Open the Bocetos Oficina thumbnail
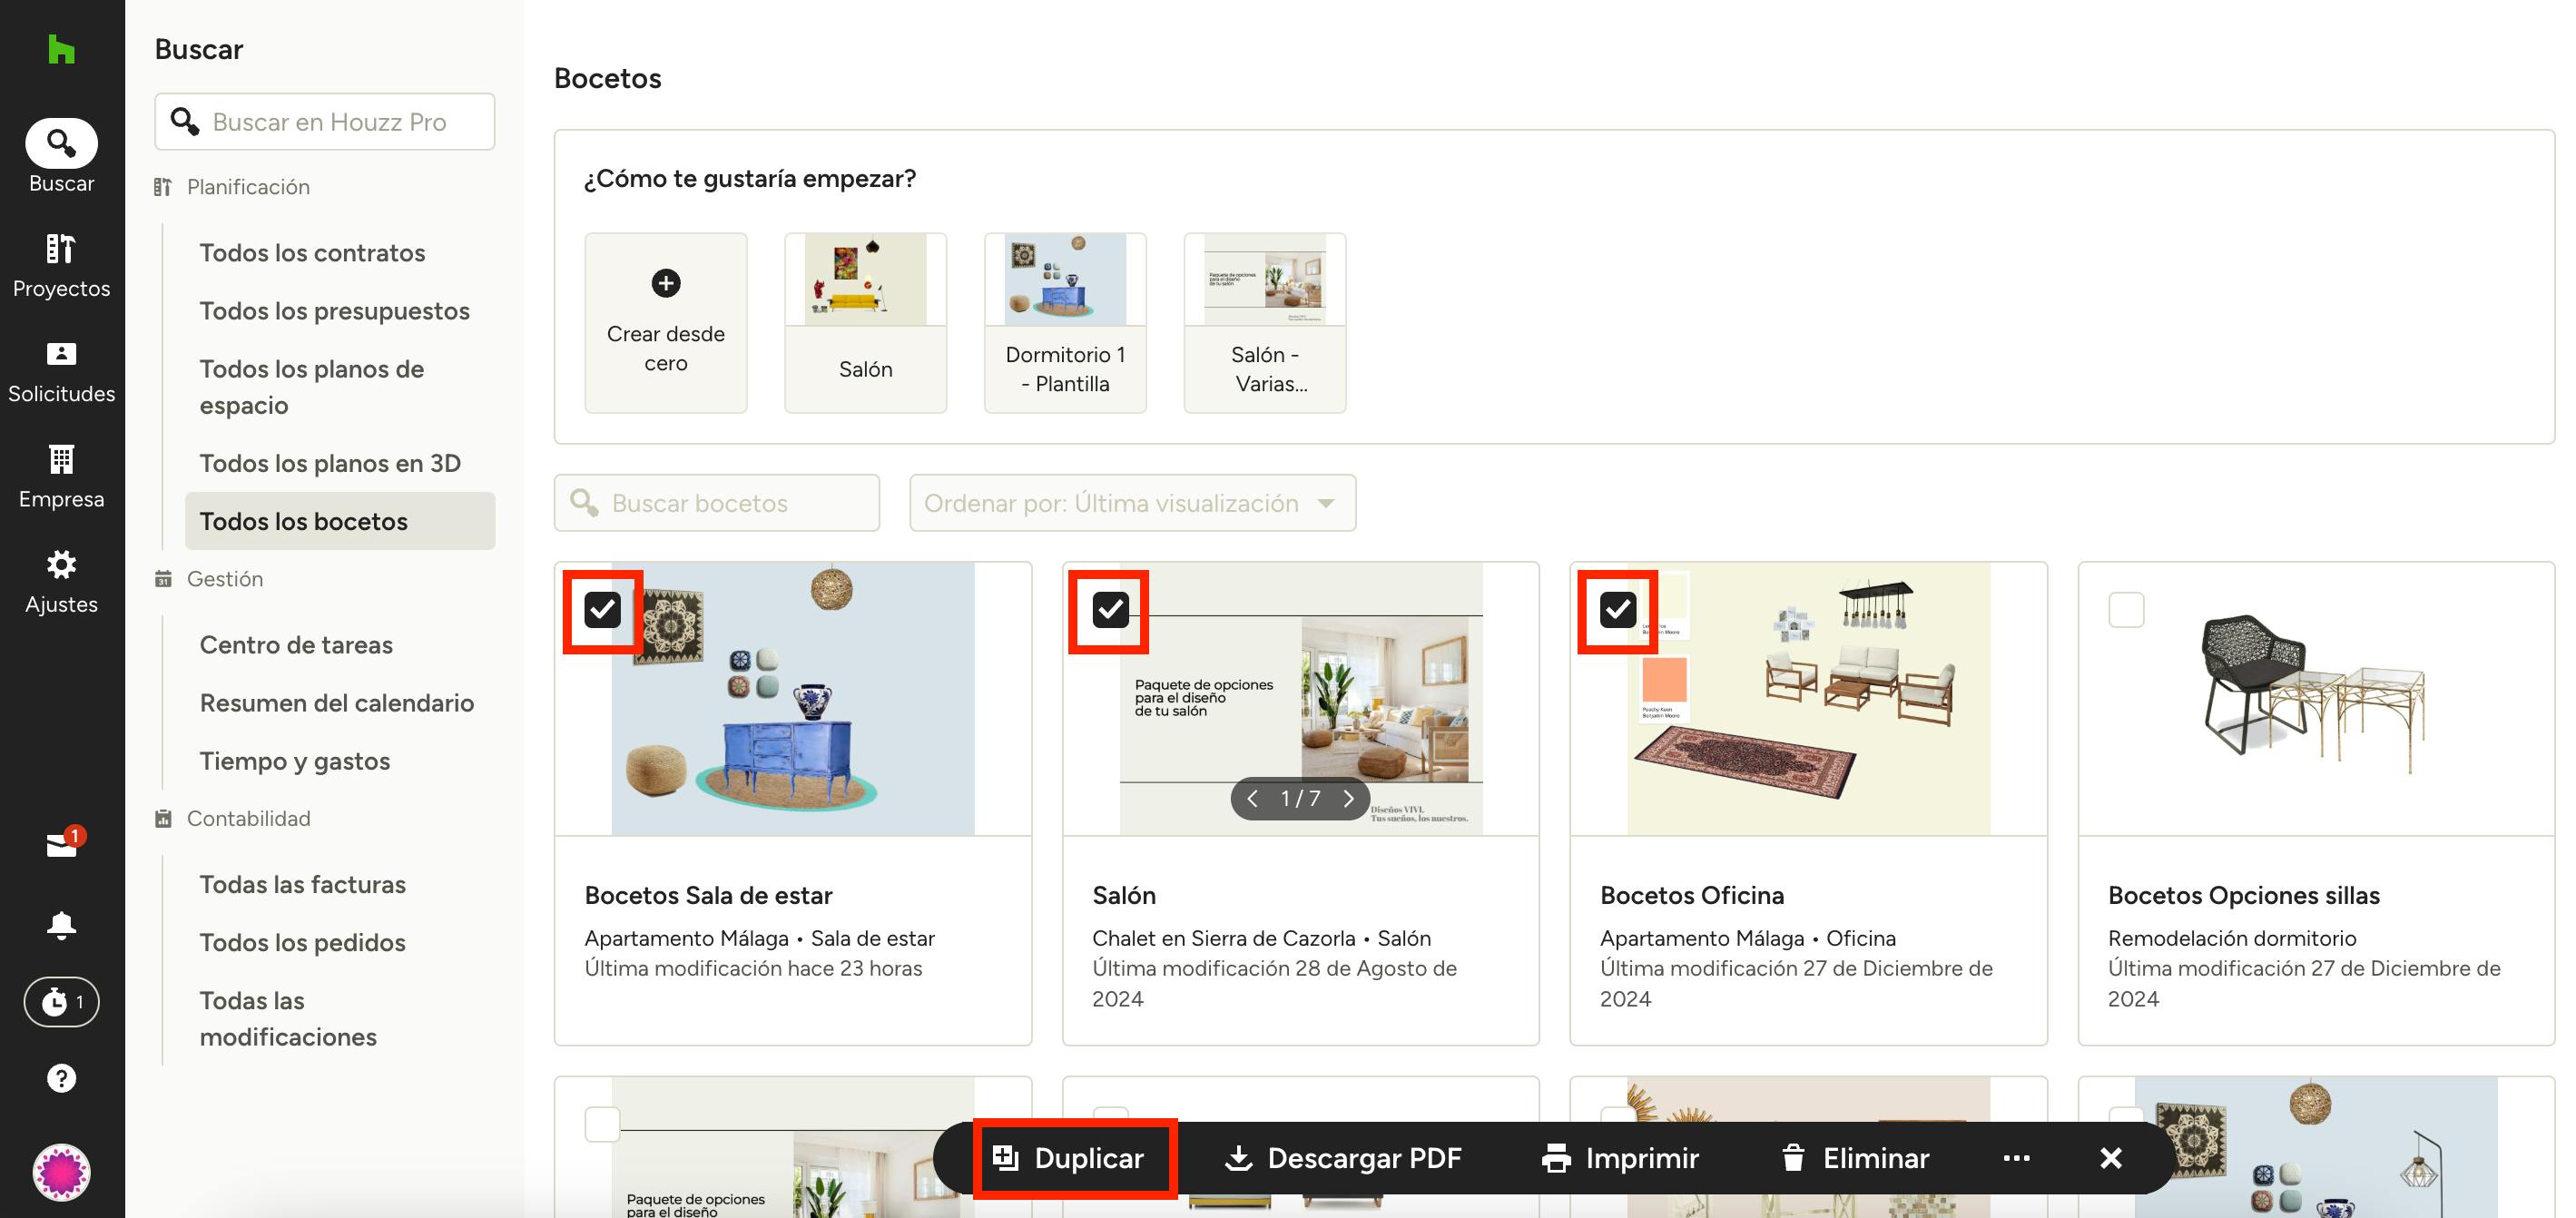The image size is (2576, 1218). [x=1808, y=699]
